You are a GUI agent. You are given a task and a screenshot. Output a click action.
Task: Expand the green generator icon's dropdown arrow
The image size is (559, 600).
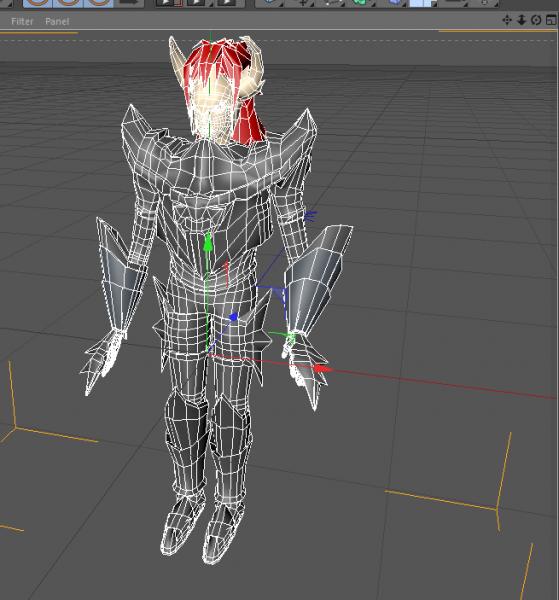click(374, 5)
